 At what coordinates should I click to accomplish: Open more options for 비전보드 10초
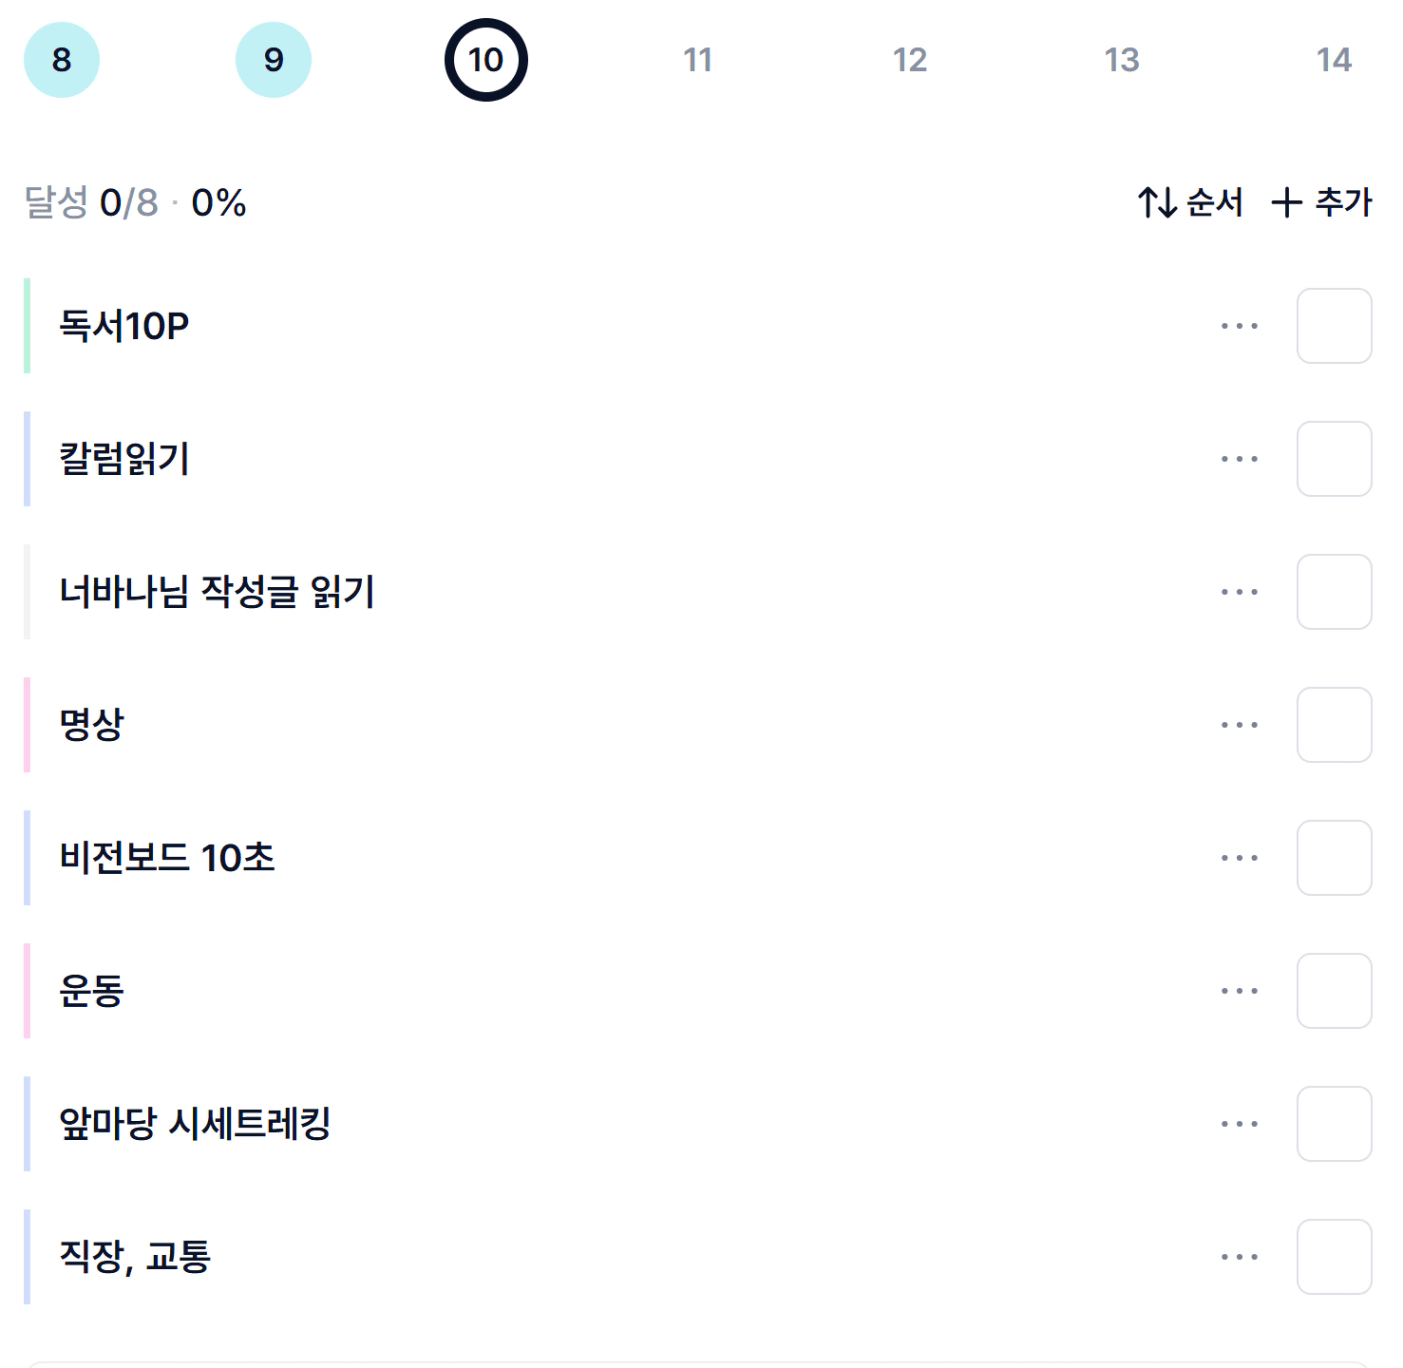pos(1239,858)
